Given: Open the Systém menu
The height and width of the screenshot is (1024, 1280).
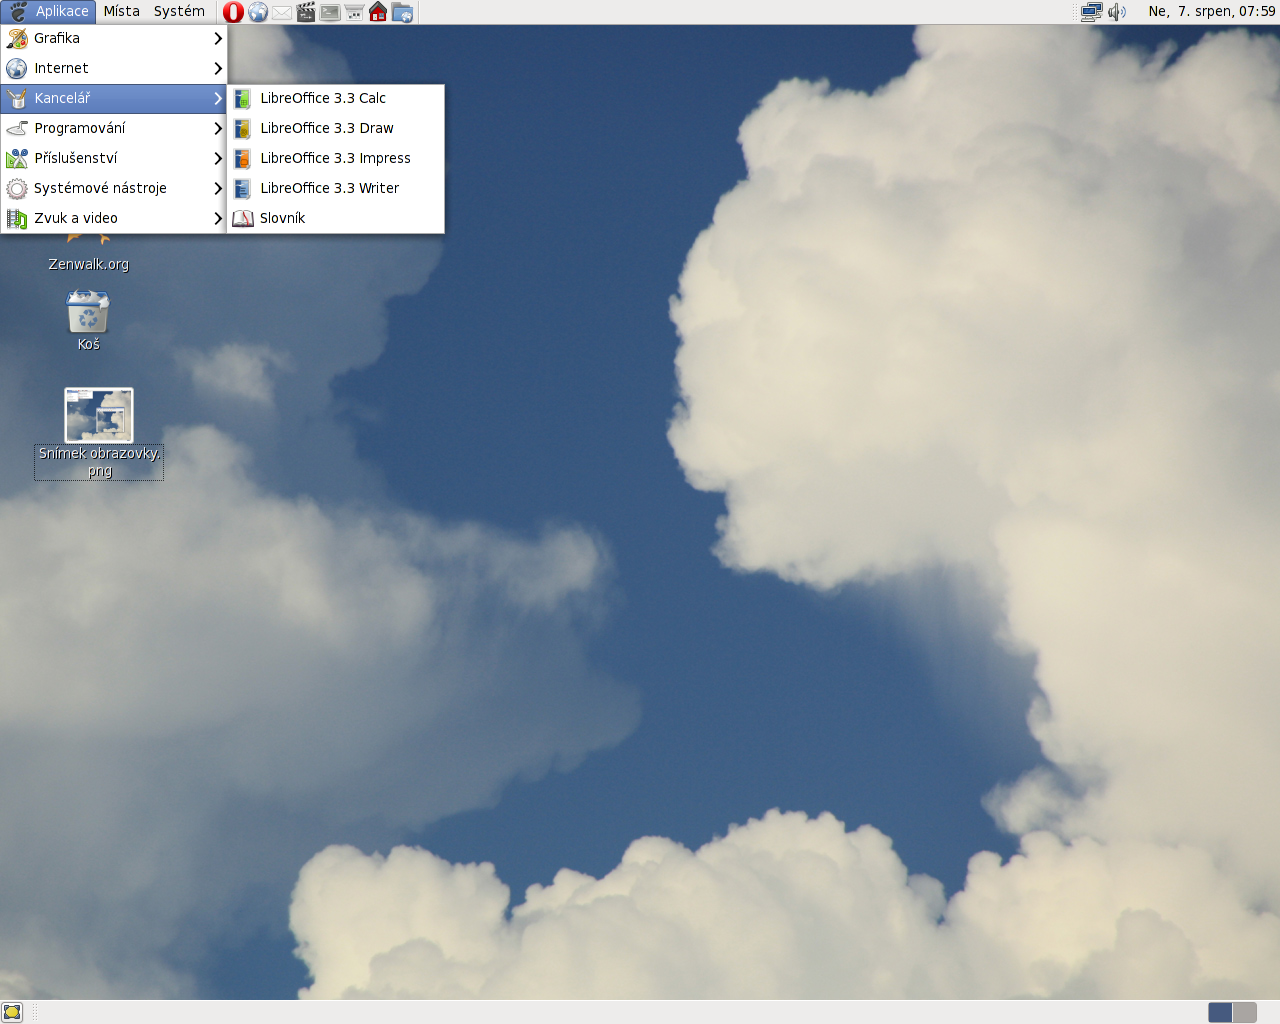Looking at the screenshot, I should pyautogui.click(x=179, y=12).
